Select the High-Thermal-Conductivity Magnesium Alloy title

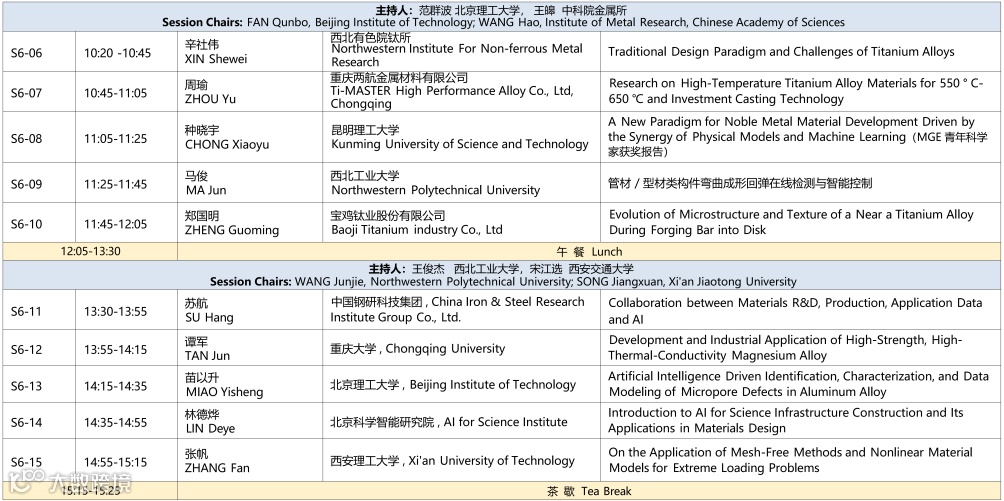(785, 348)
